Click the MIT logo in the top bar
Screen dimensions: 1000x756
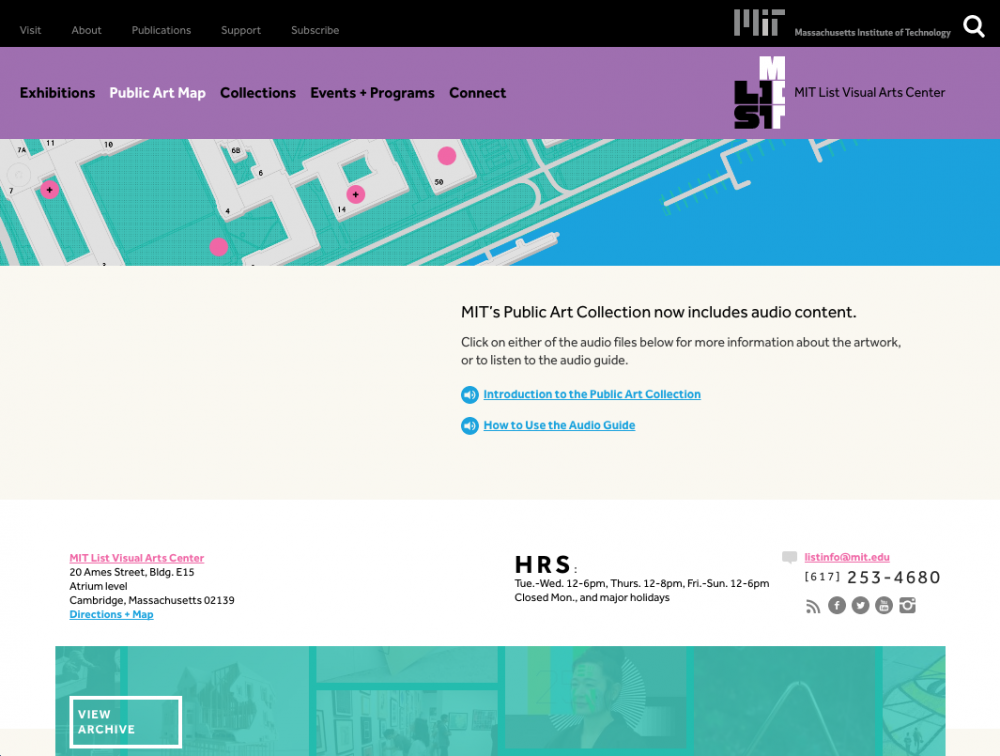(759, 23)
